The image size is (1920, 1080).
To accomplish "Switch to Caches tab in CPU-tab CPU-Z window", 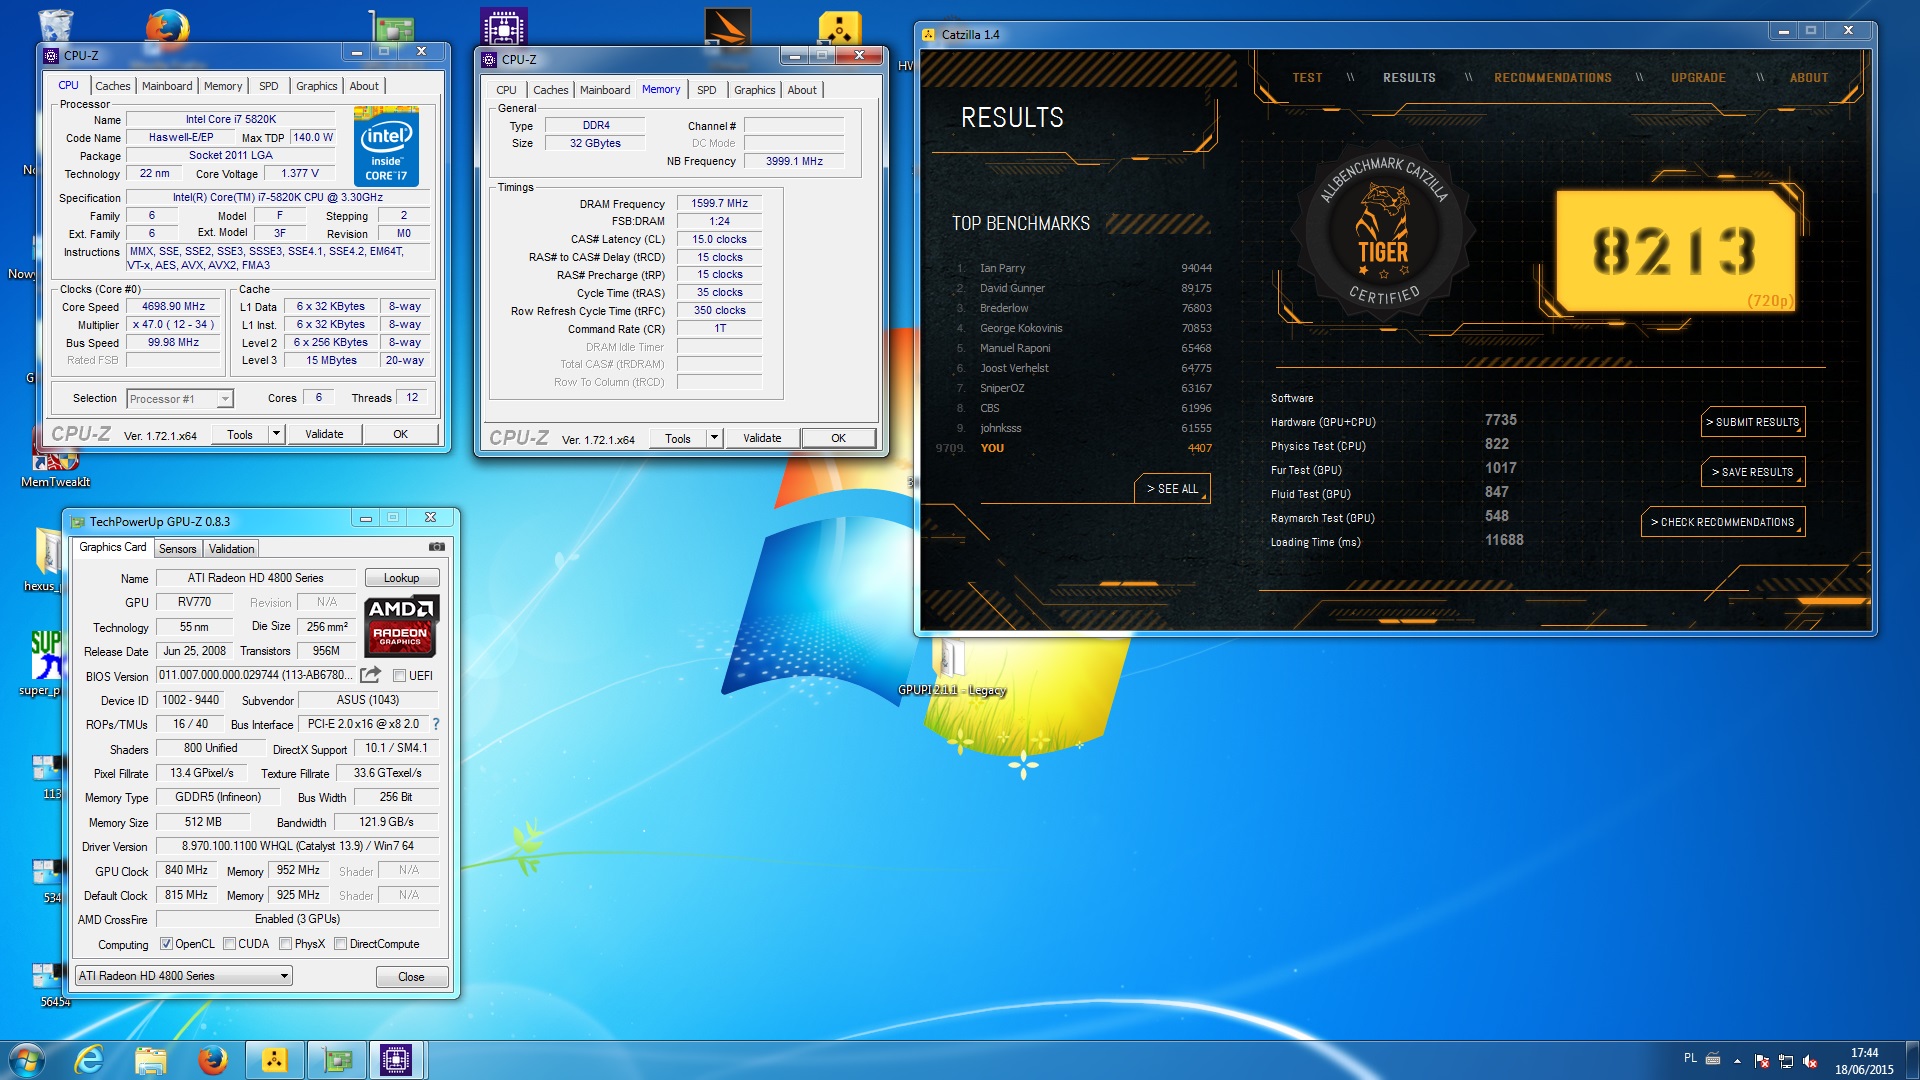I will tap(112, 86).
